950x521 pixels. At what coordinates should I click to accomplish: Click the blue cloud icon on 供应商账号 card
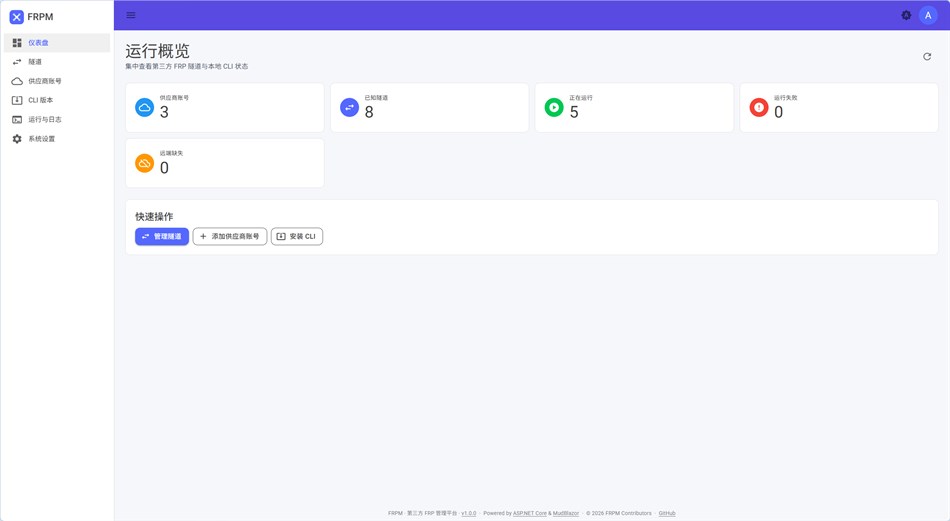click(x=144, y=108)
